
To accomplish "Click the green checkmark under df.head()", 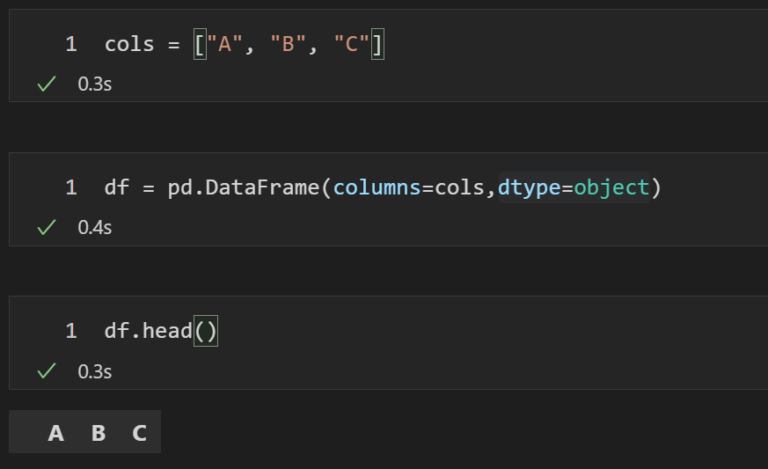I will 45,372.
